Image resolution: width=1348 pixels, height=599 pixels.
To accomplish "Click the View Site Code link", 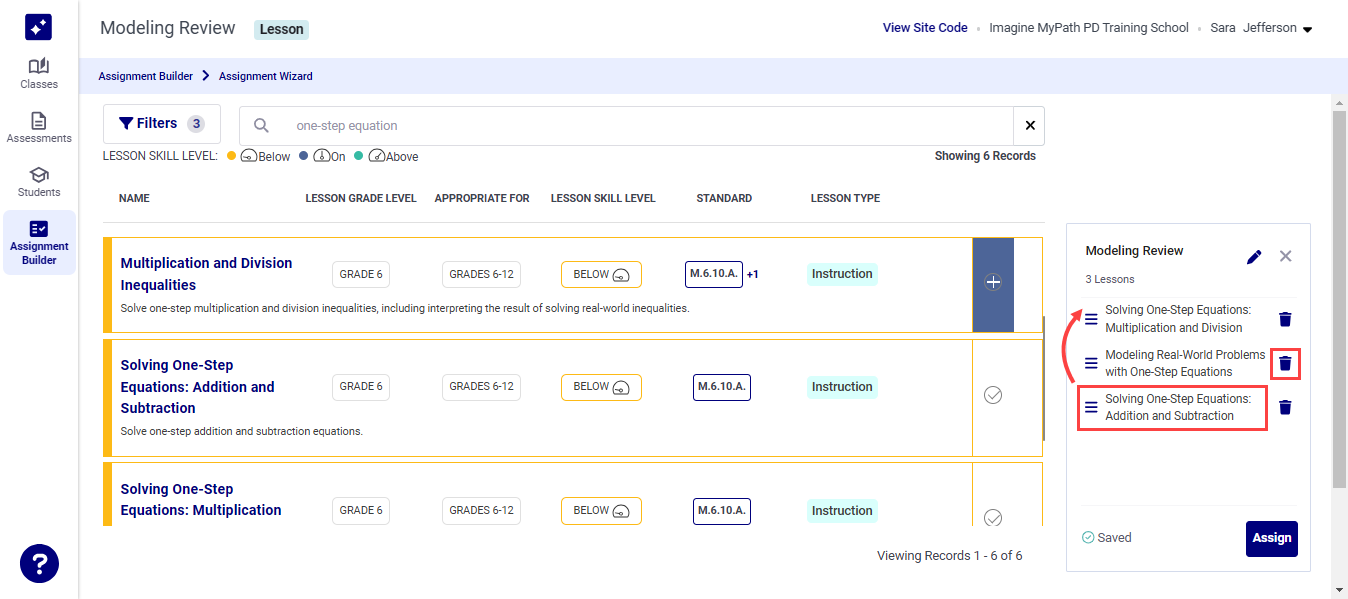I will [925, 28].
